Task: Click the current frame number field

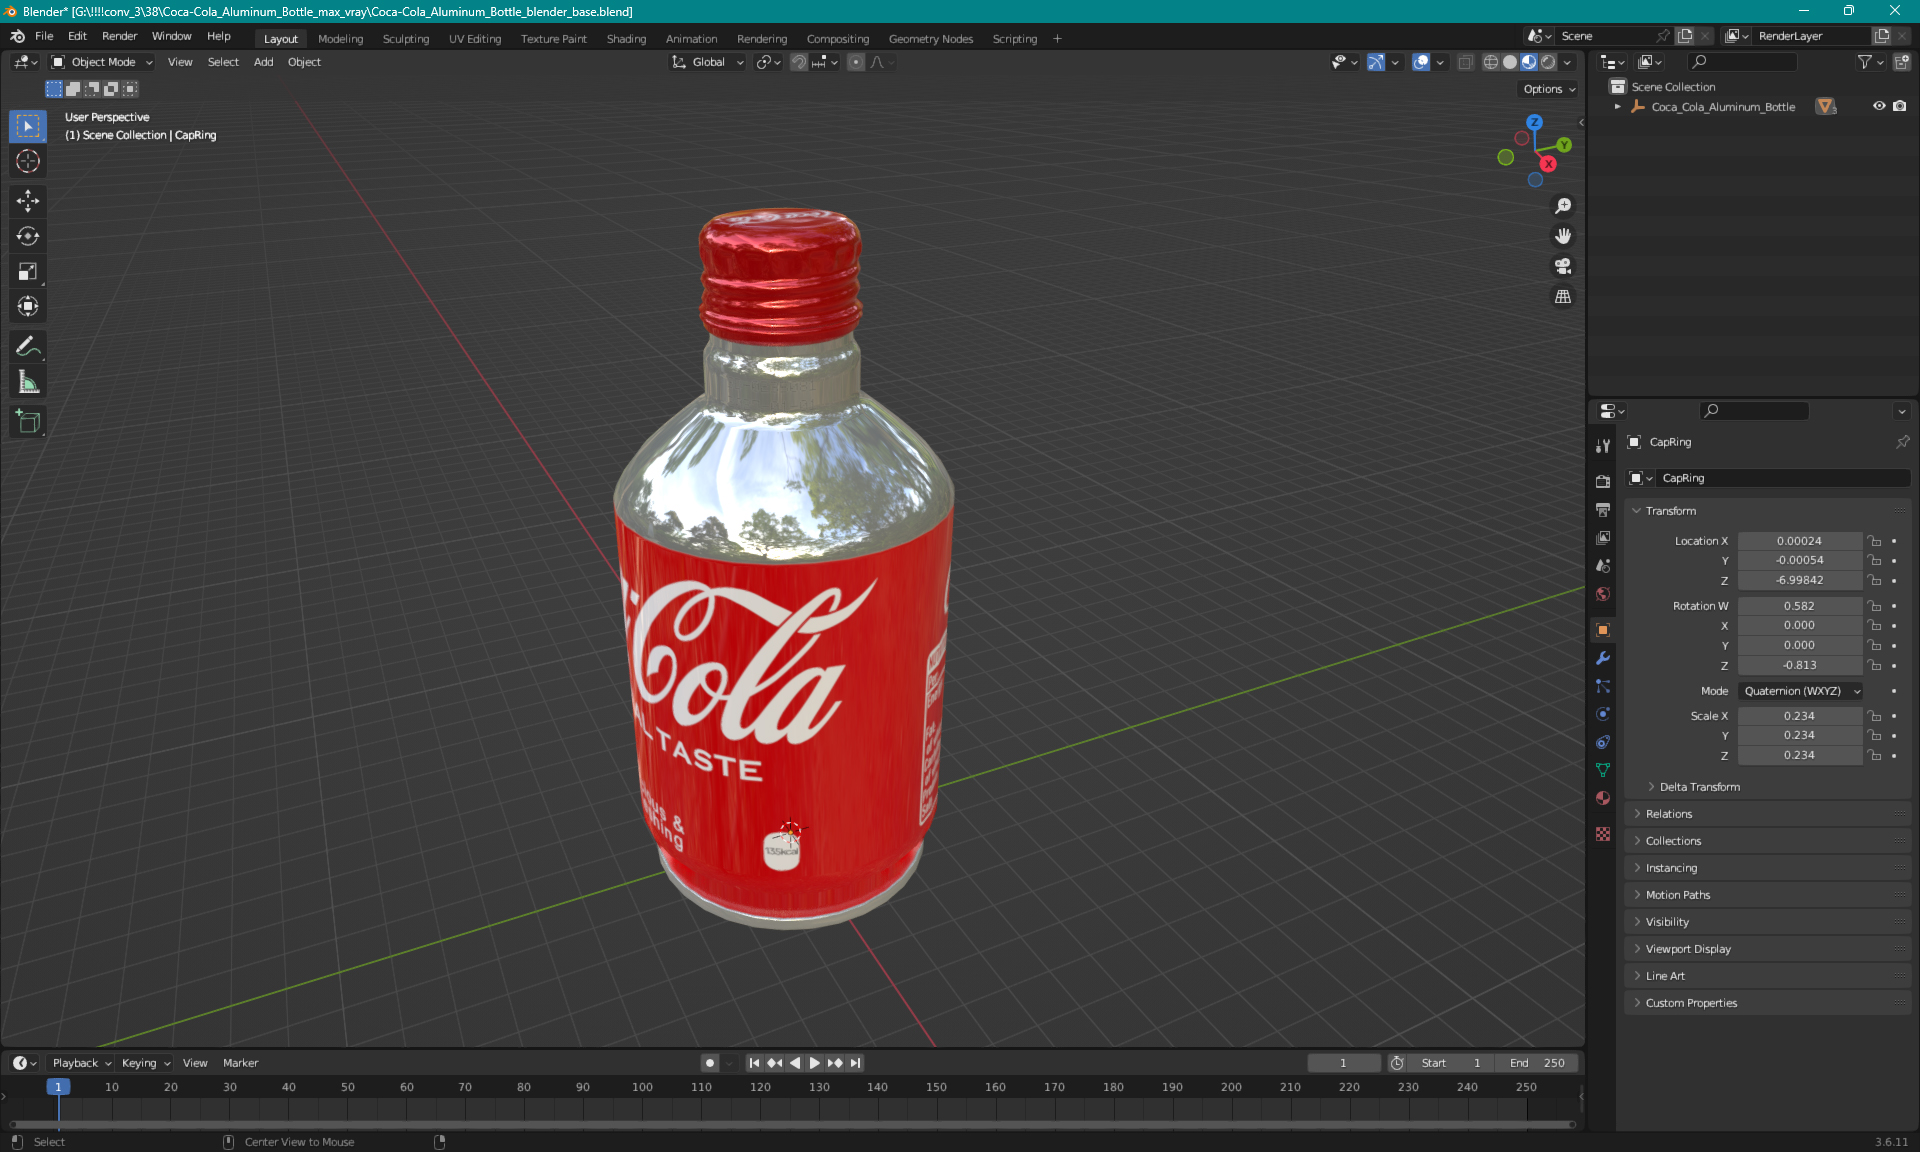Action: tap(1343, 1063)
